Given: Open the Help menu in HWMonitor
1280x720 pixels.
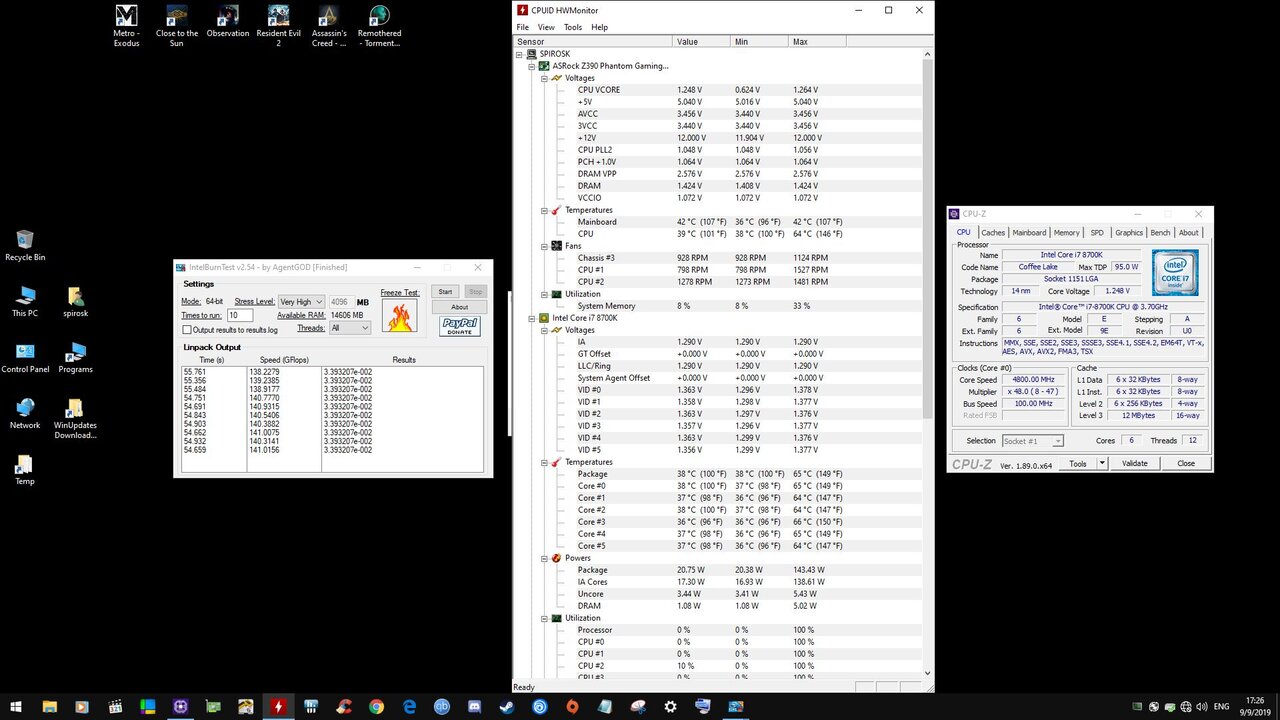Looking at the screenshot, I should point(599,27).
